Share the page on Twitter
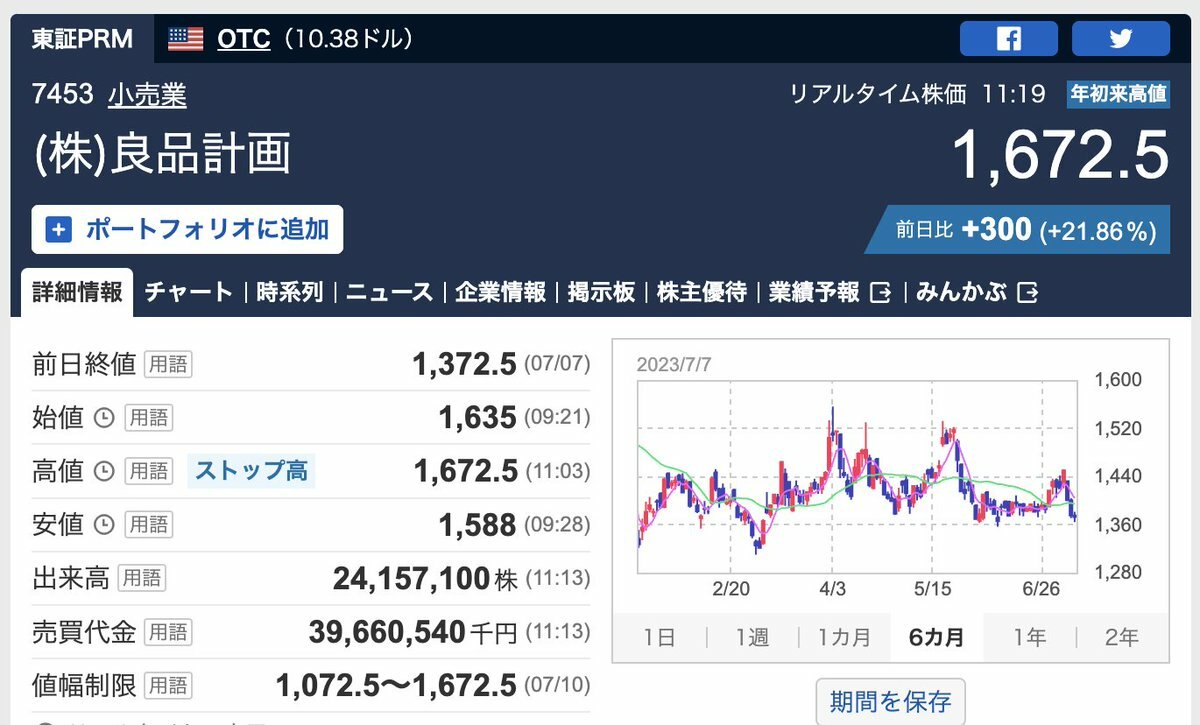1200x725 pixels. [1120, 39]
